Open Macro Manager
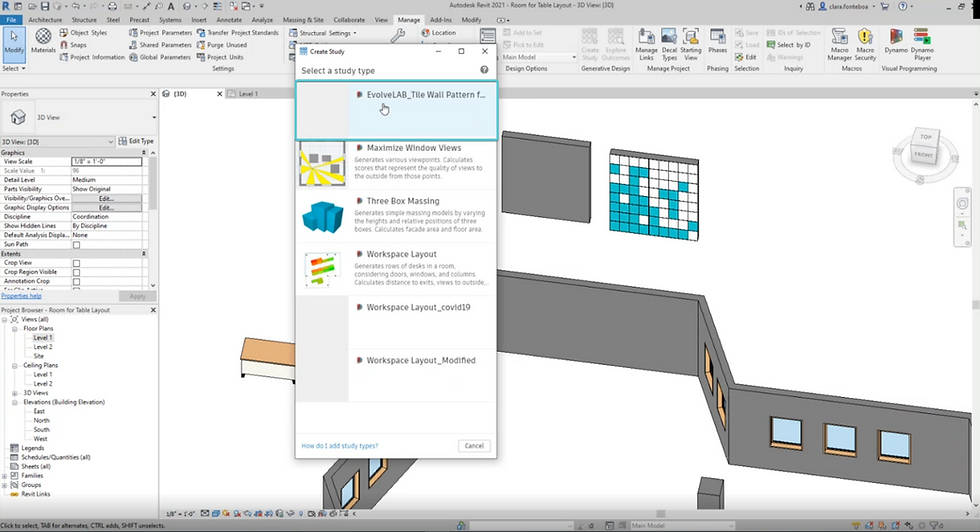980x532 pixels. tap(839, 44)
